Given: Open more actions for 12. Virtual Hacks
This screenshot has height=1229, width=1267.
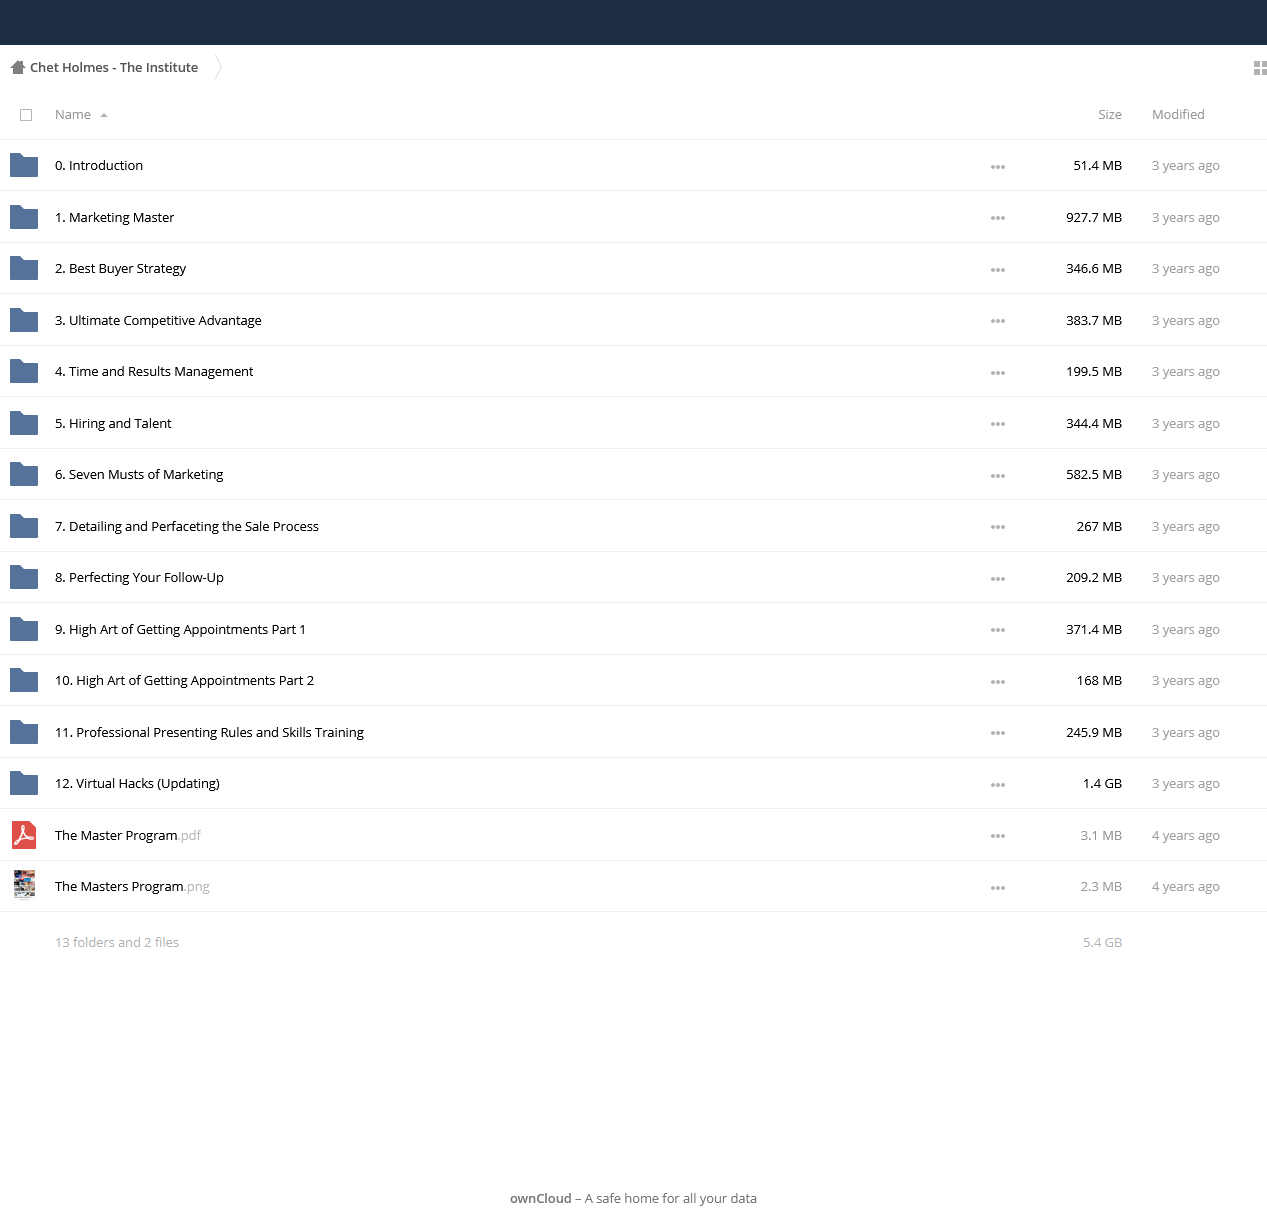Looking at the screenshot, I should click(998, 785).
